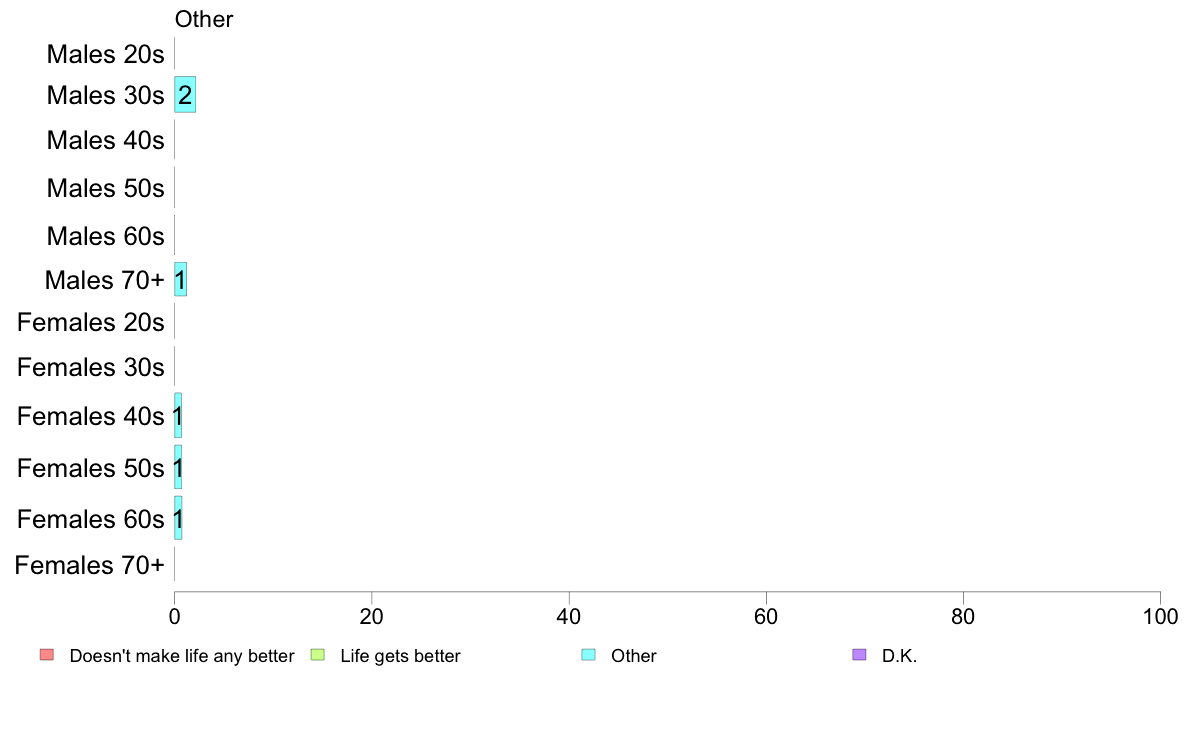The width and height of the screenshot is (1188, 736).
Task: Select the Females 50s cyan bar
Action: point(178,468)
